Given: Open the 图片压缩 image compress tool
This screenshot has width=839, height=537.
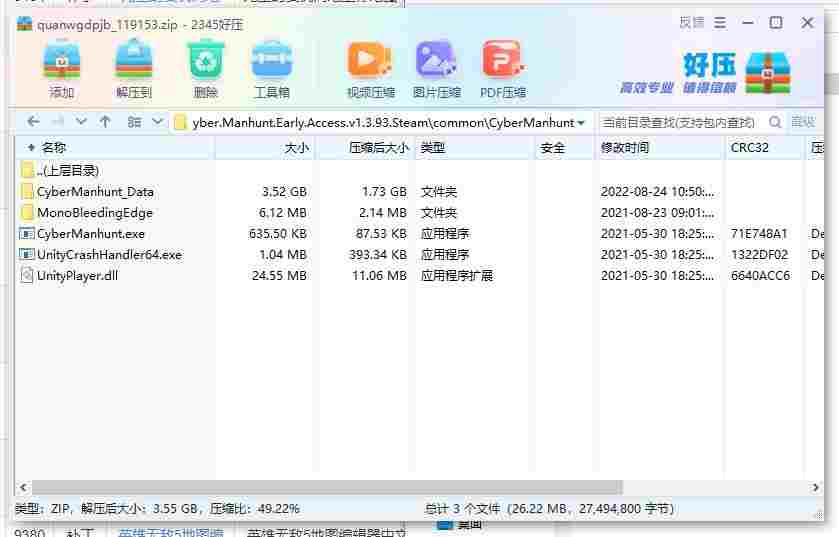Looking at the screenshot, I should [x=436, y=68].
